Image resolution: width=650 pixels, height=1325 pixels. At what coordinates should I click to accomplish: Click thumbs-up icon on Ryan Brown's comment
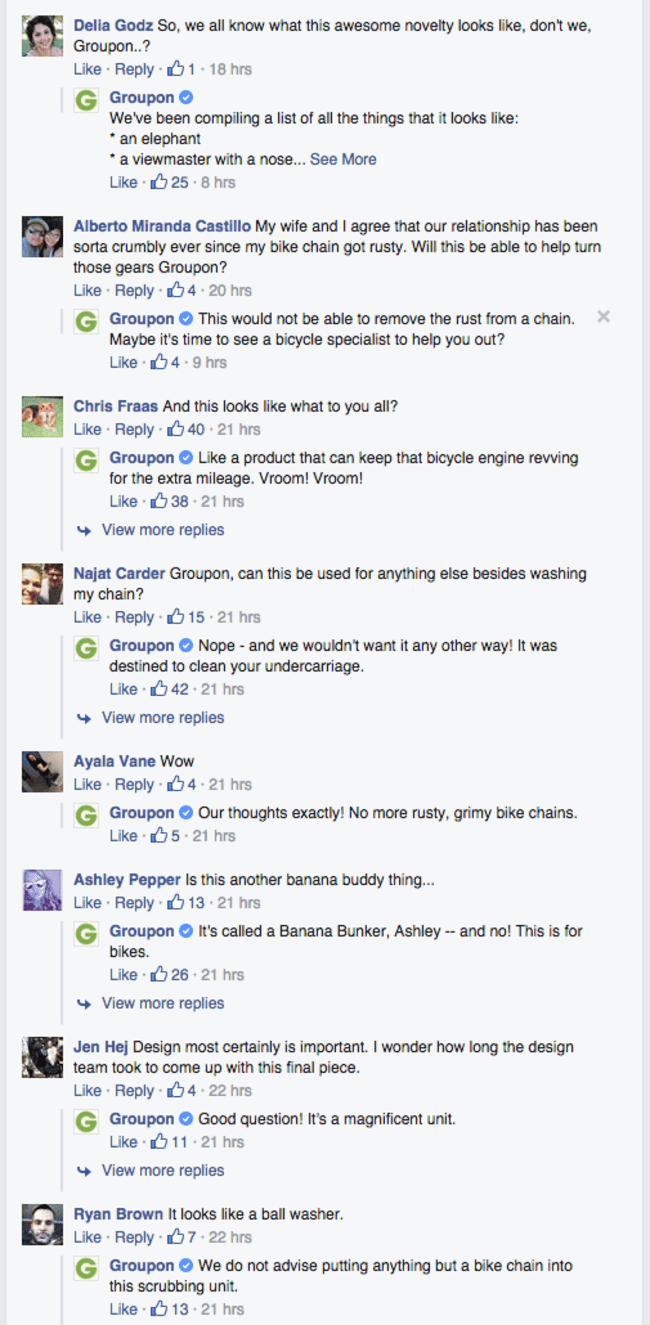[x=175, y=1238]
